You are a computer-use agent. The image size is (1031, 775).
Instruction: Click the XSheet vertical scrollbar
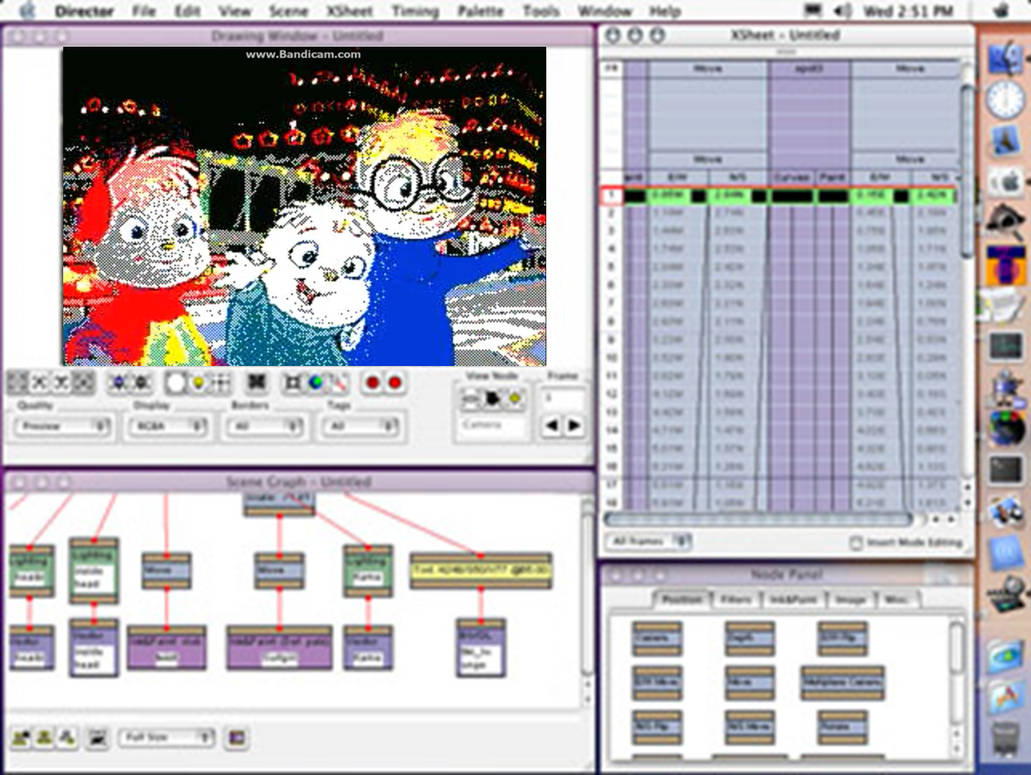[966, 171]
